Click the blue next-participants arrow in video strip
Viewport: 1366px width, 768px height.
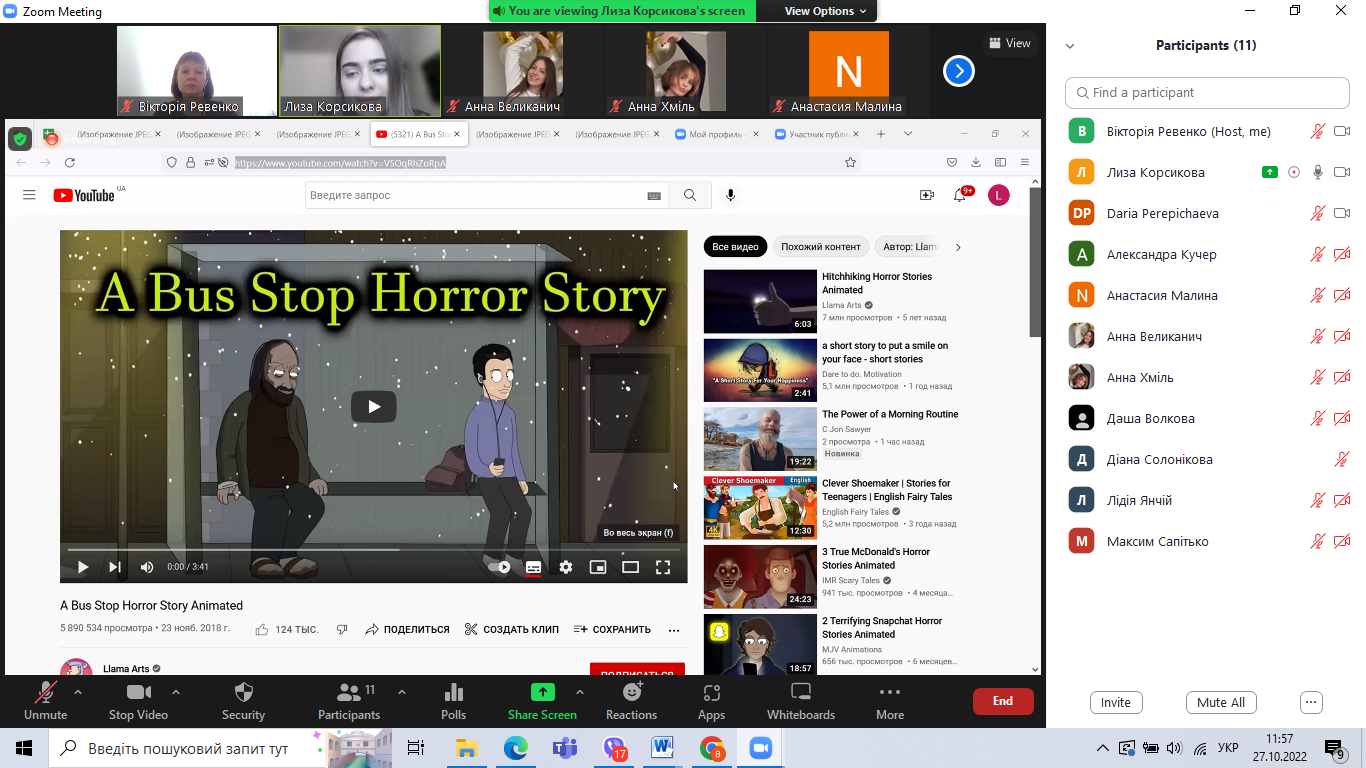pyautogui.click(x=958, y=71)
